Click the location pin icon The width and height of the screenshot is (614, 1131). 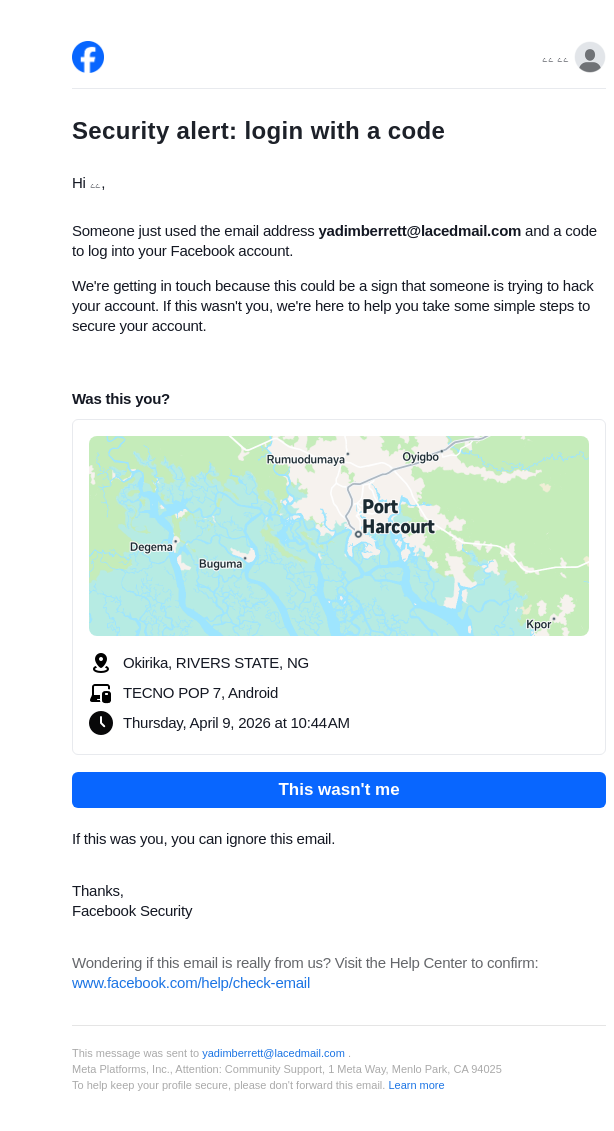[101, 663]
